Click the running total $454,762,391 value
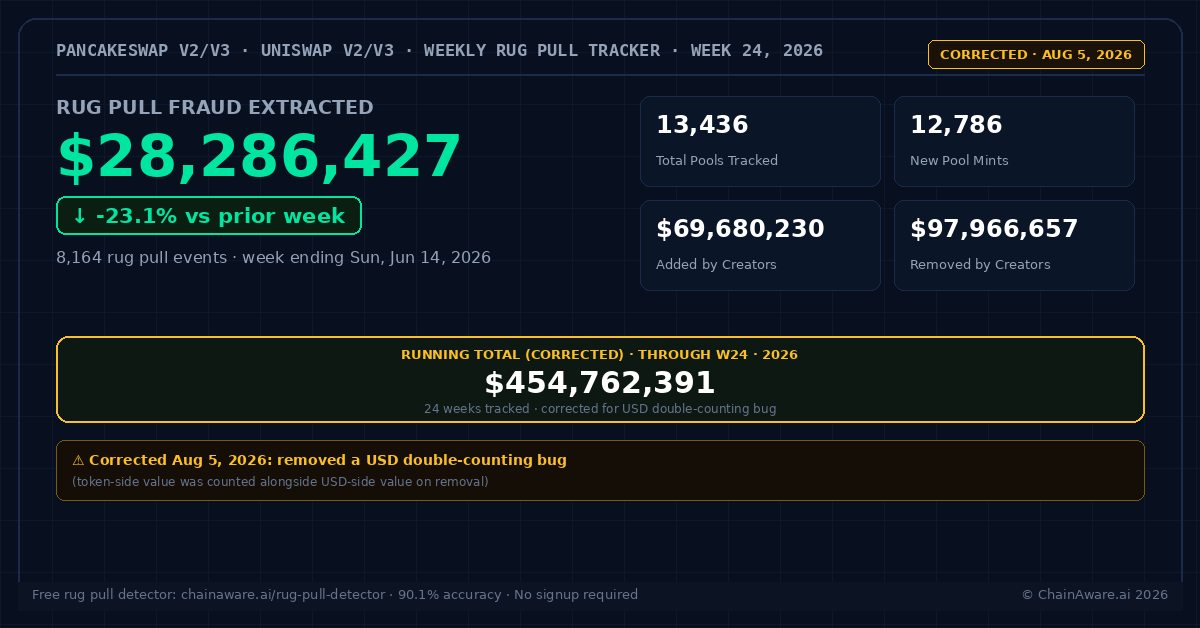 [x=600, y=383]
